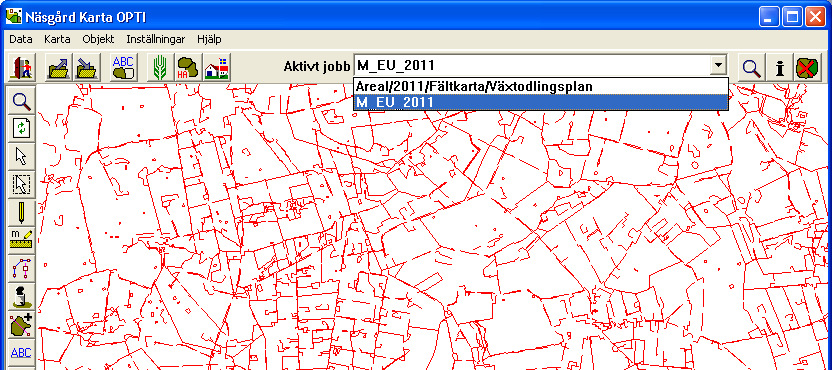Click the export folder icon with up arrow
This screenshot has height=370, width=832.
tap(58, 67)
